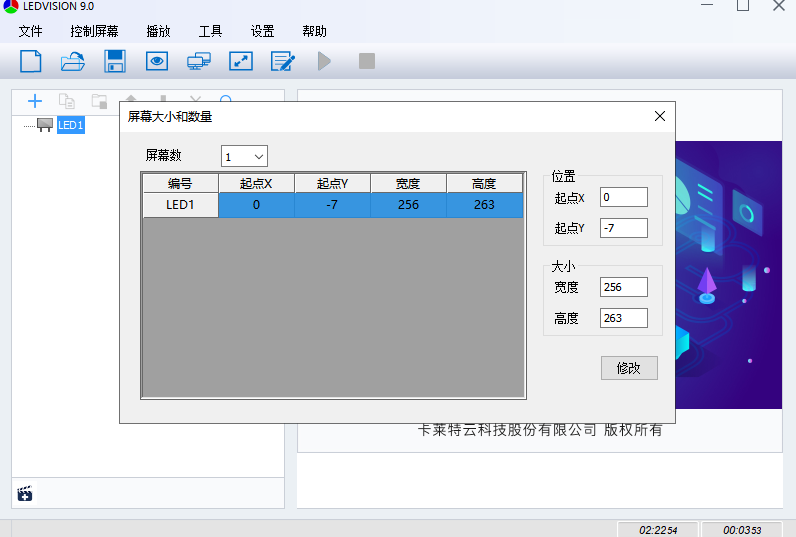Click the blue plus add icon
Viewport: 796px width, 537px height.
(x=35, y=101)
